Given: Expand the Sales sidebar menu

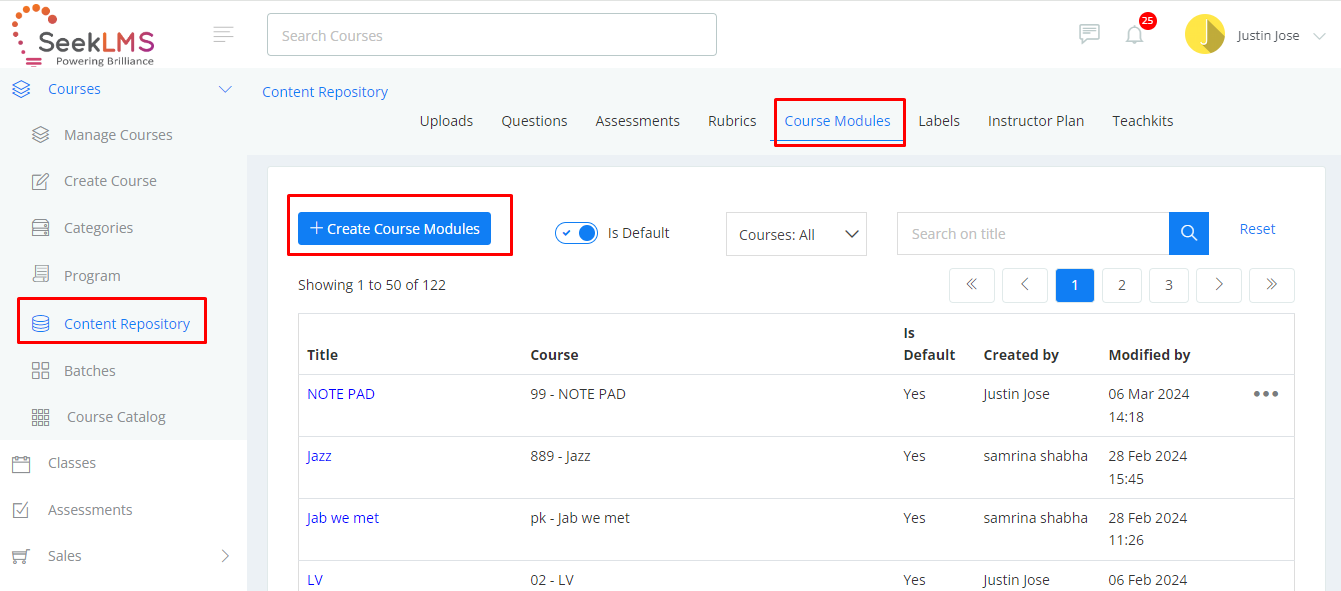Looking at the screenshot, I should tap(225, 556).
